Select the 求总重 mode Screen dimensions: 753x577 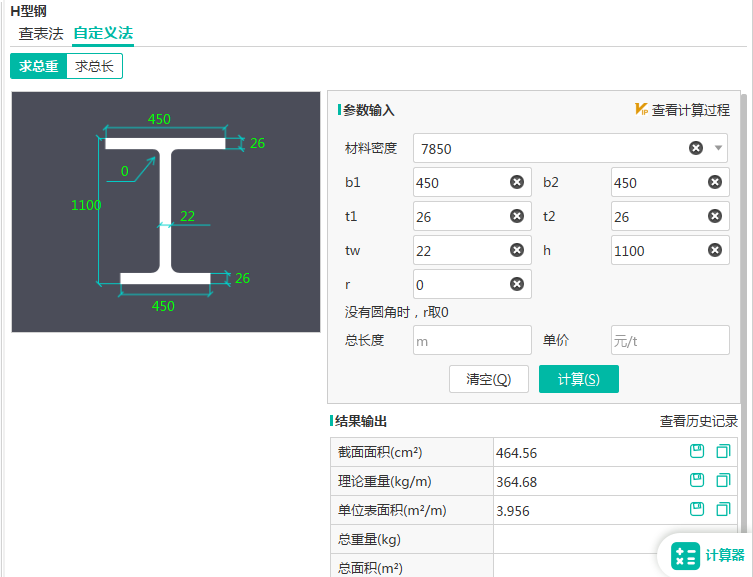pyautogui.click(x=38, y=66)
